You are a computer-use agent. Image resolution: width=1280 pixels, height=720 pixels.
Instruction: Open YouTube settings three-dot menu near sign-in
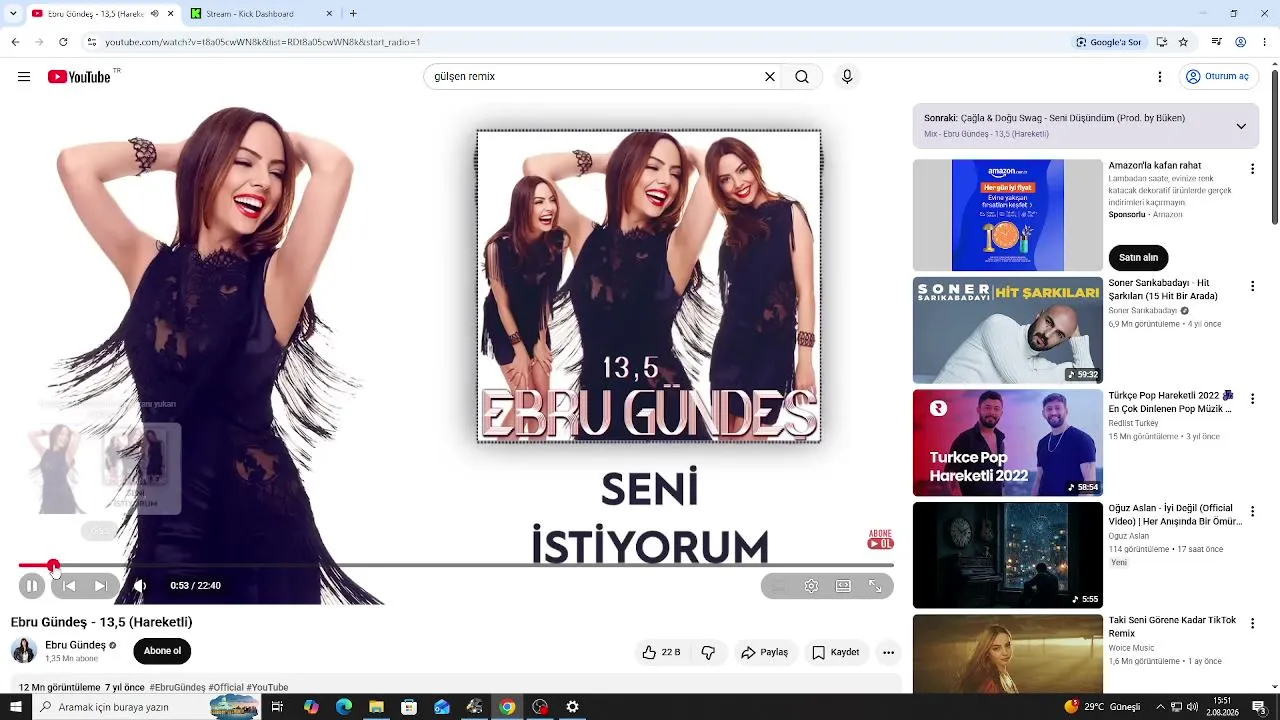[x=1160, y=77]
